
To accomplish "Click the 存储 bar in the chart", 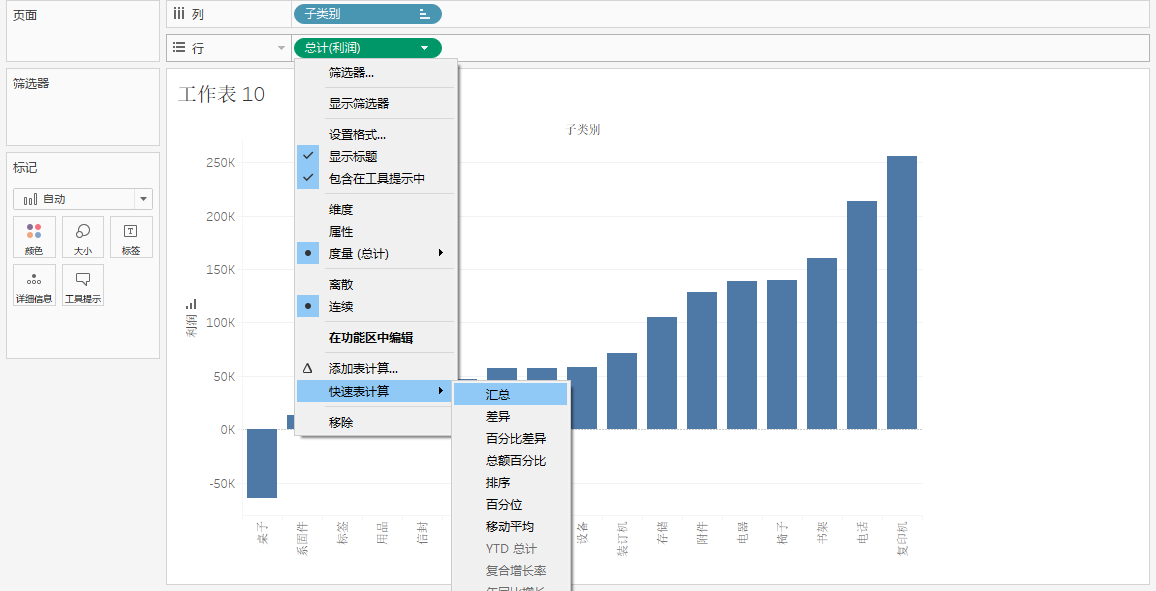I will point(662,373).
